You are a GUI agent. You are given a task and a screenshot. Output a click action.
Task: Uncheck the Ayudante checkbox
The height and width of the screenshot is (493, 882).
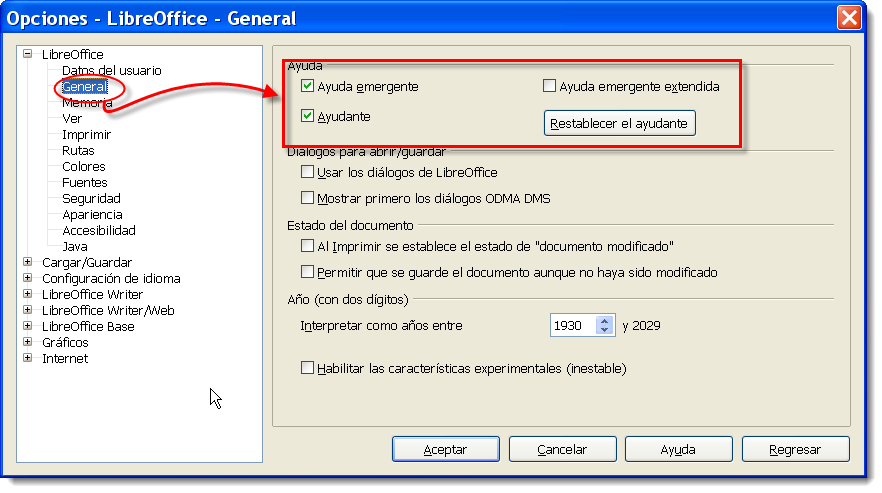point(307,116)
